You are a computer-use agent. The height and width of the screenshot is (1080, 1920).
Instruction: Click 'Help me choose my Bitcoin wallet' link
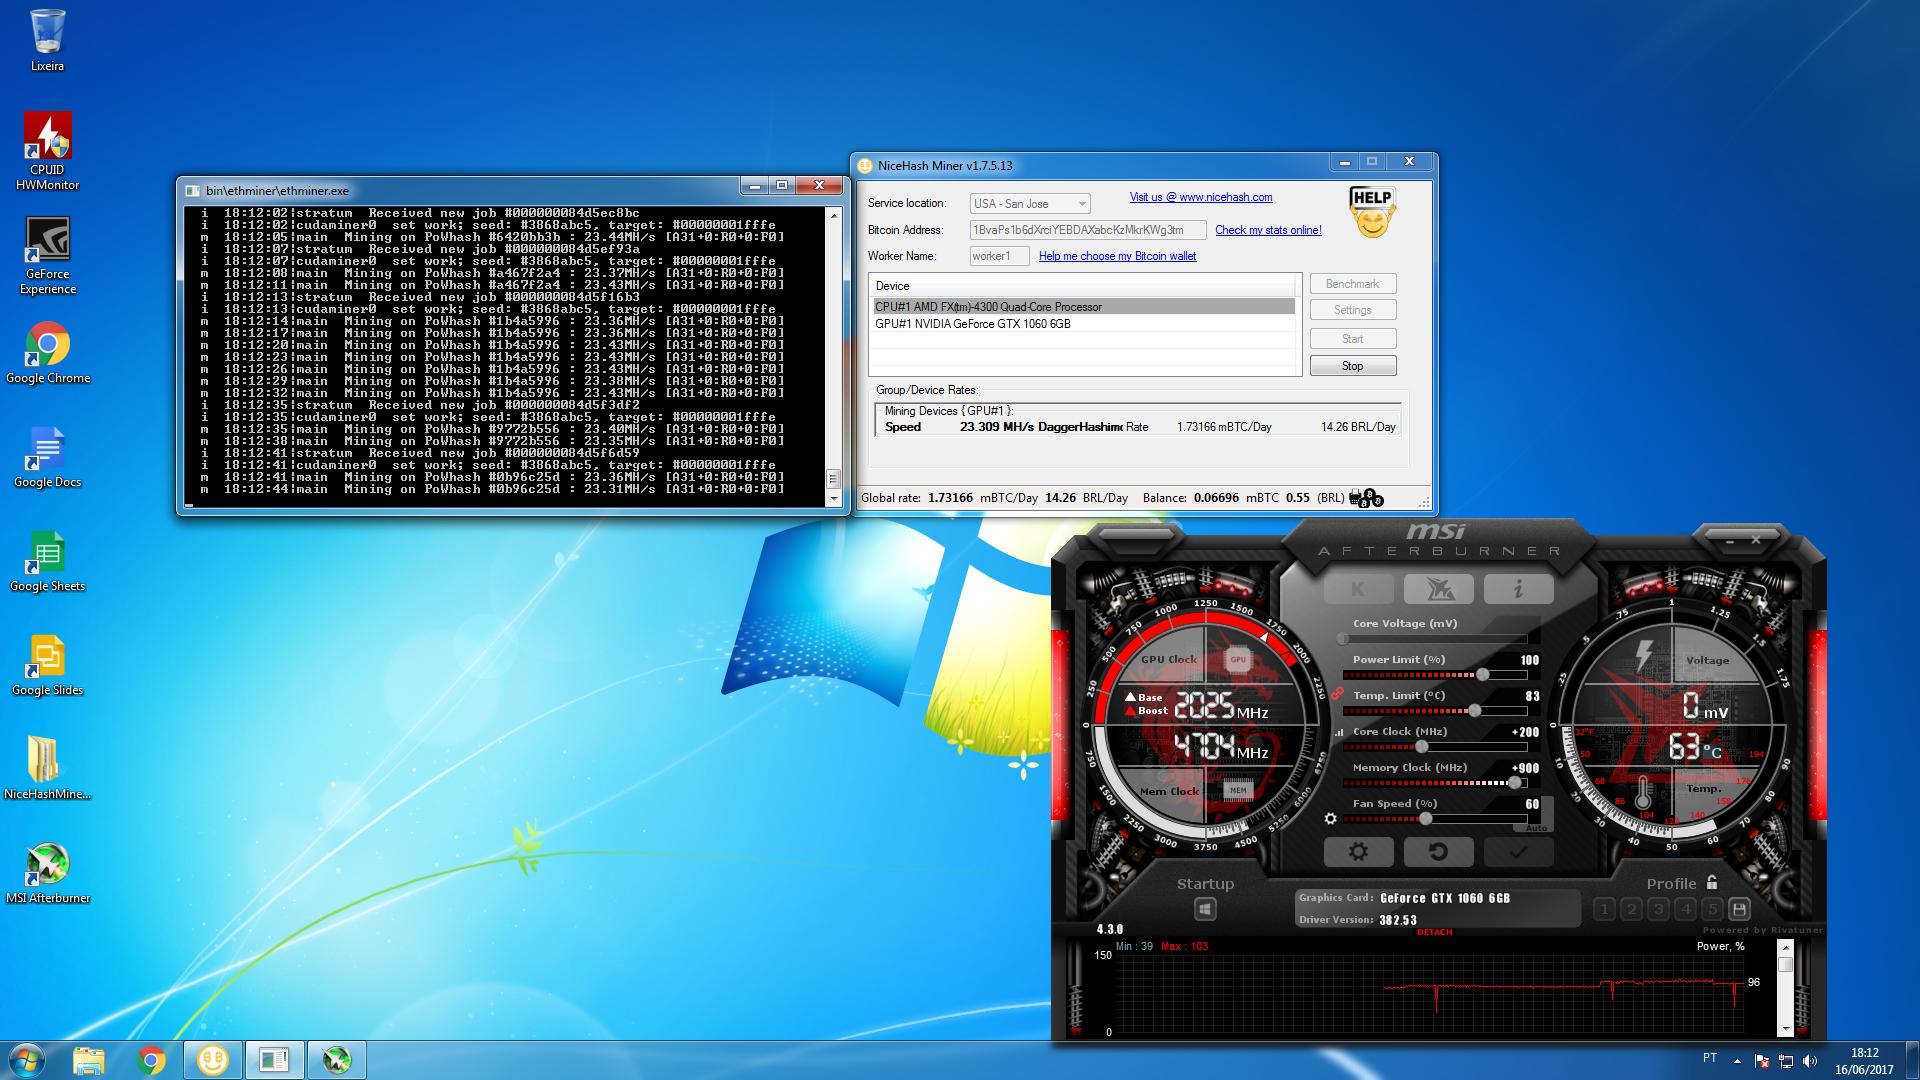[x=1117, y=256]
